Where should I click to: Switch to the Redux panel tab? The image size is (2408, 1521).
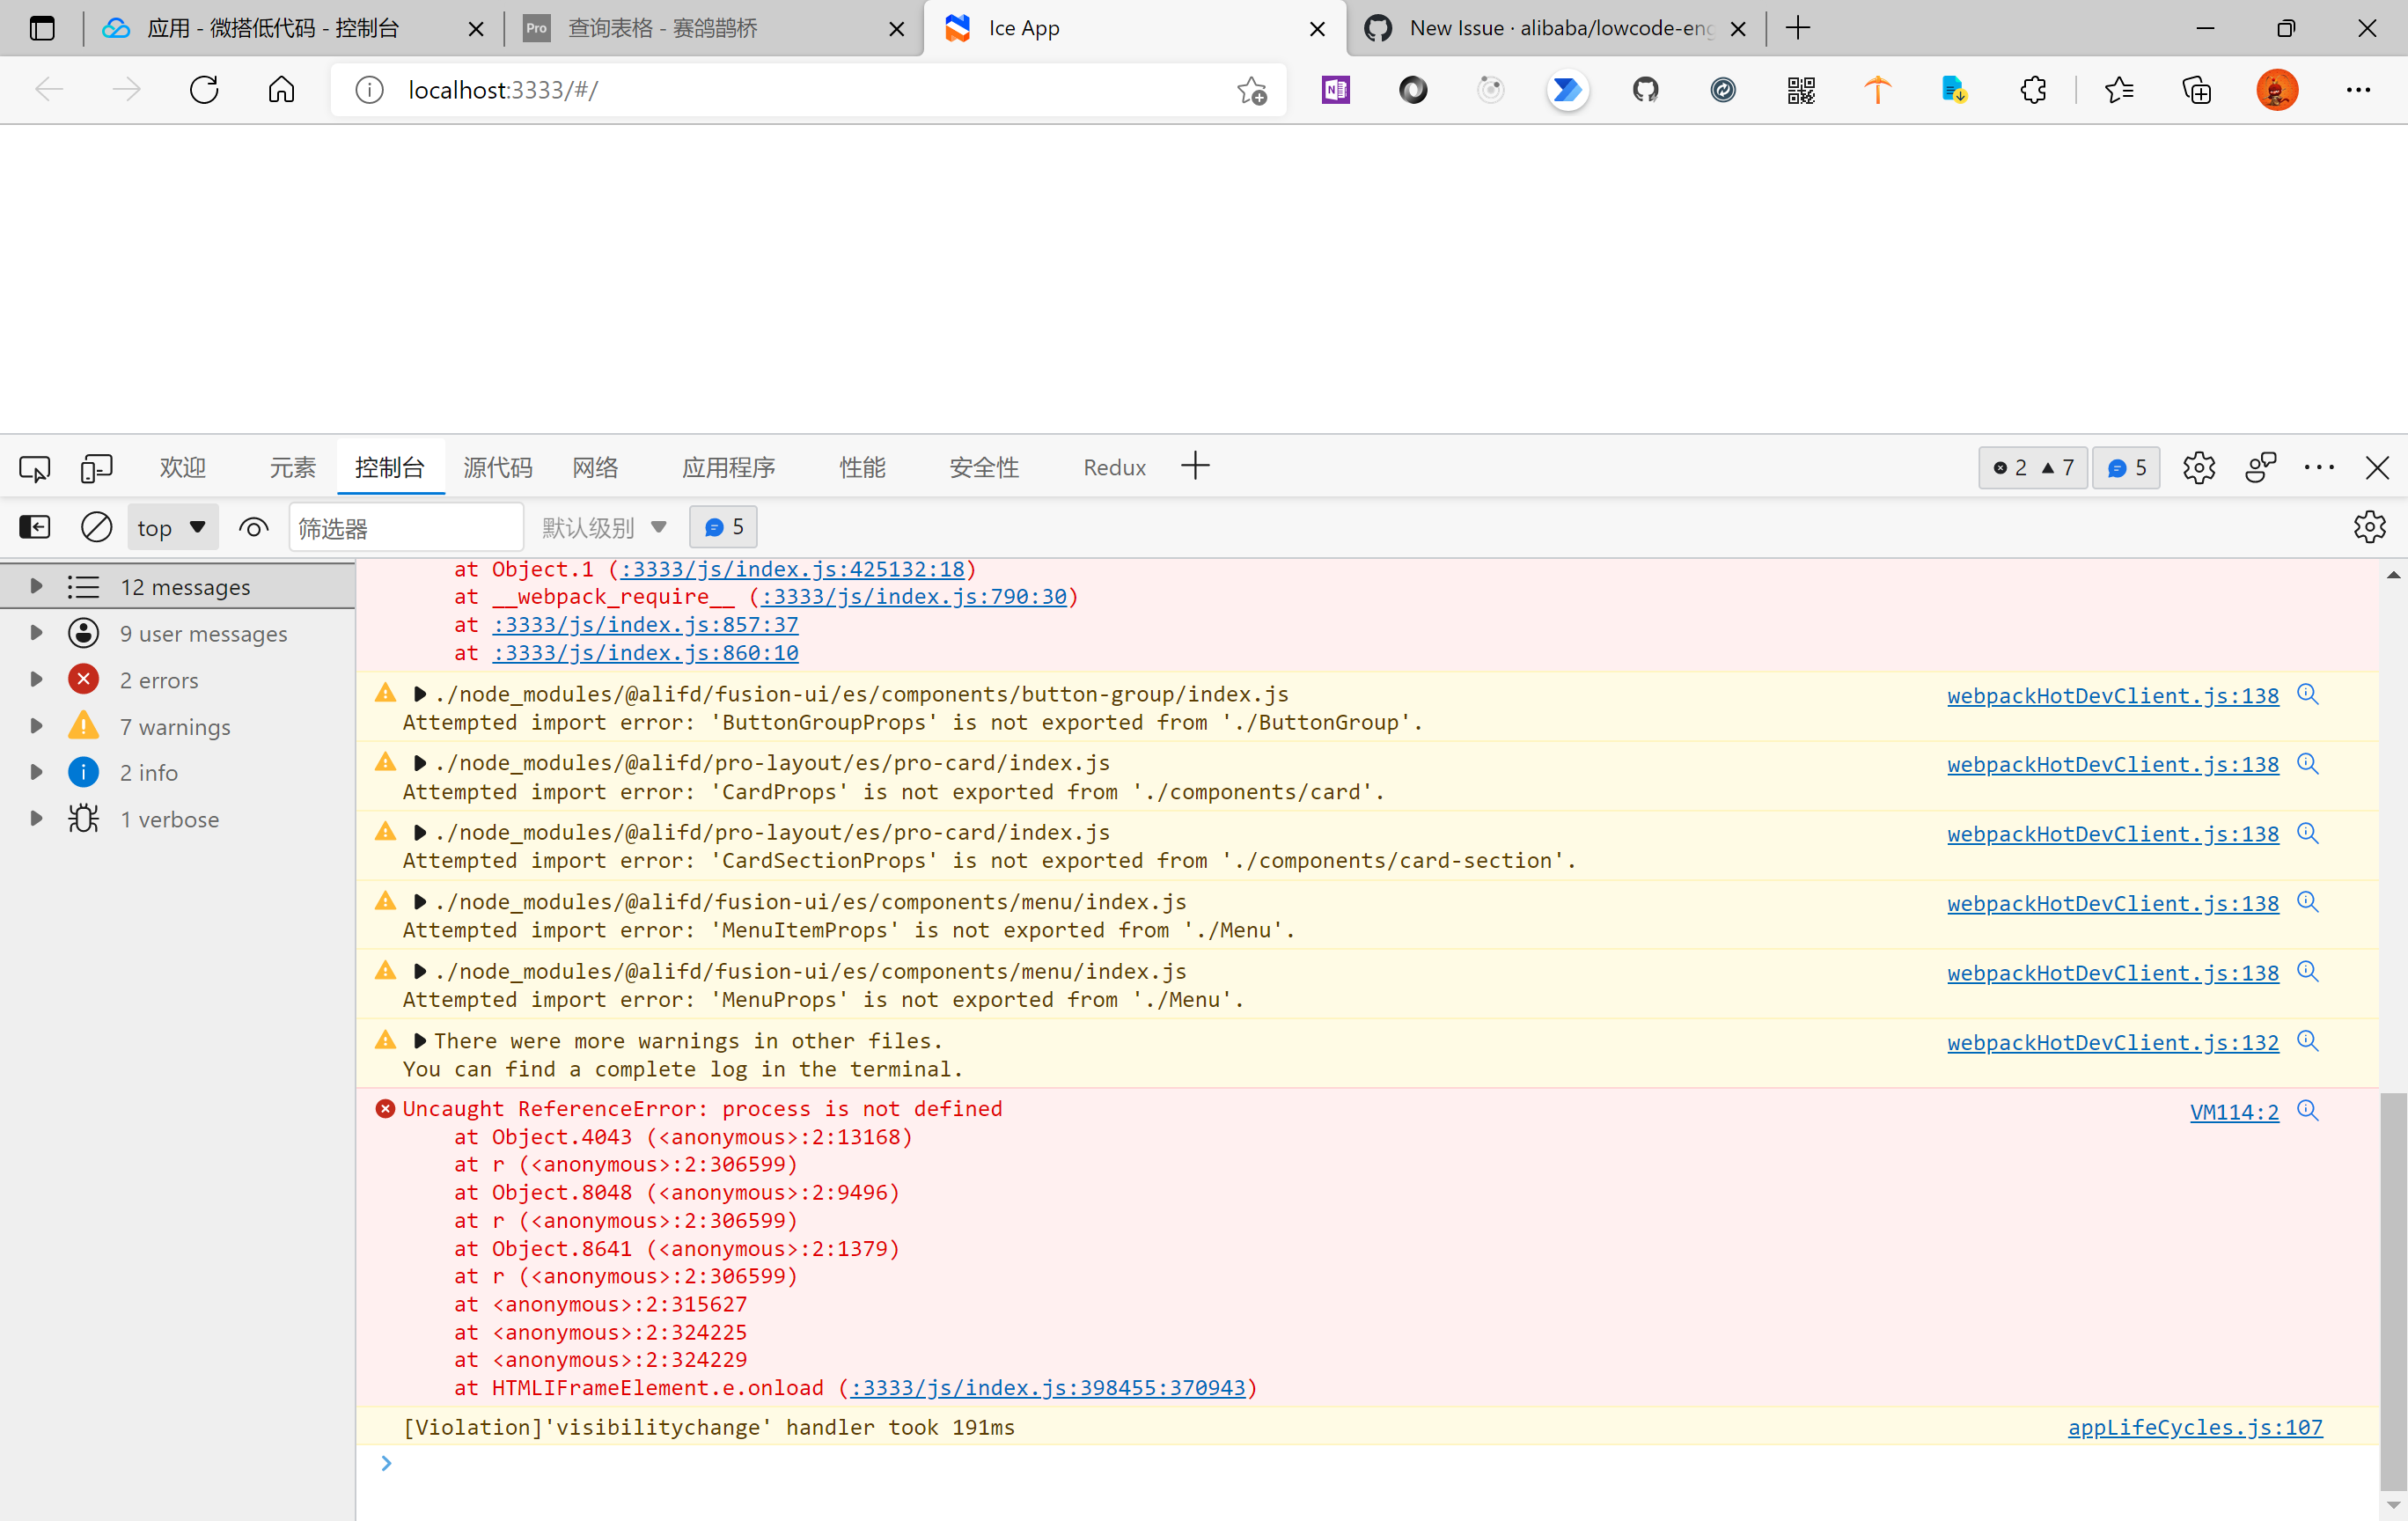pos(1113,467)
